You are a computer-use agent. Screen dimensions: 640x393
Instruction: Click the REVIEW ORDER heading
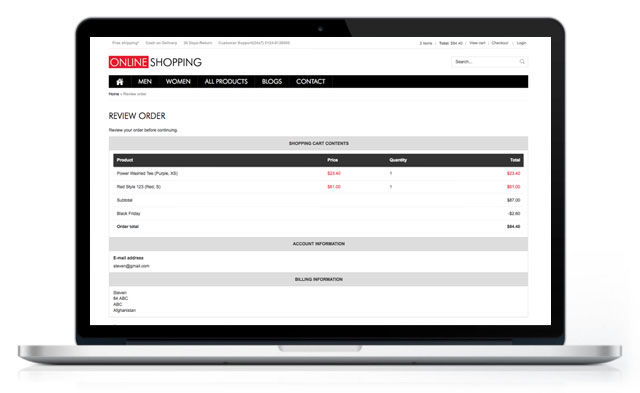click(137, 116)
